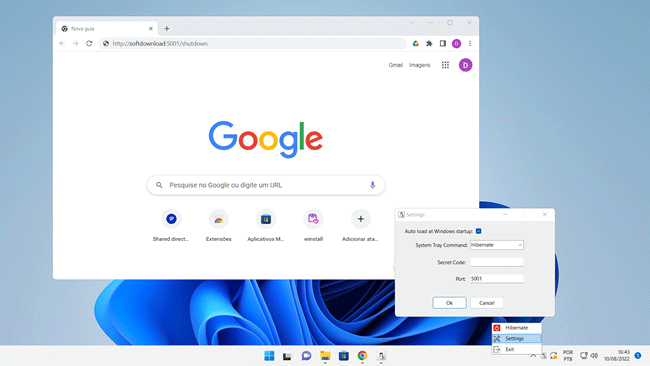Open the notification badge in tray

[x=638, y=356]
